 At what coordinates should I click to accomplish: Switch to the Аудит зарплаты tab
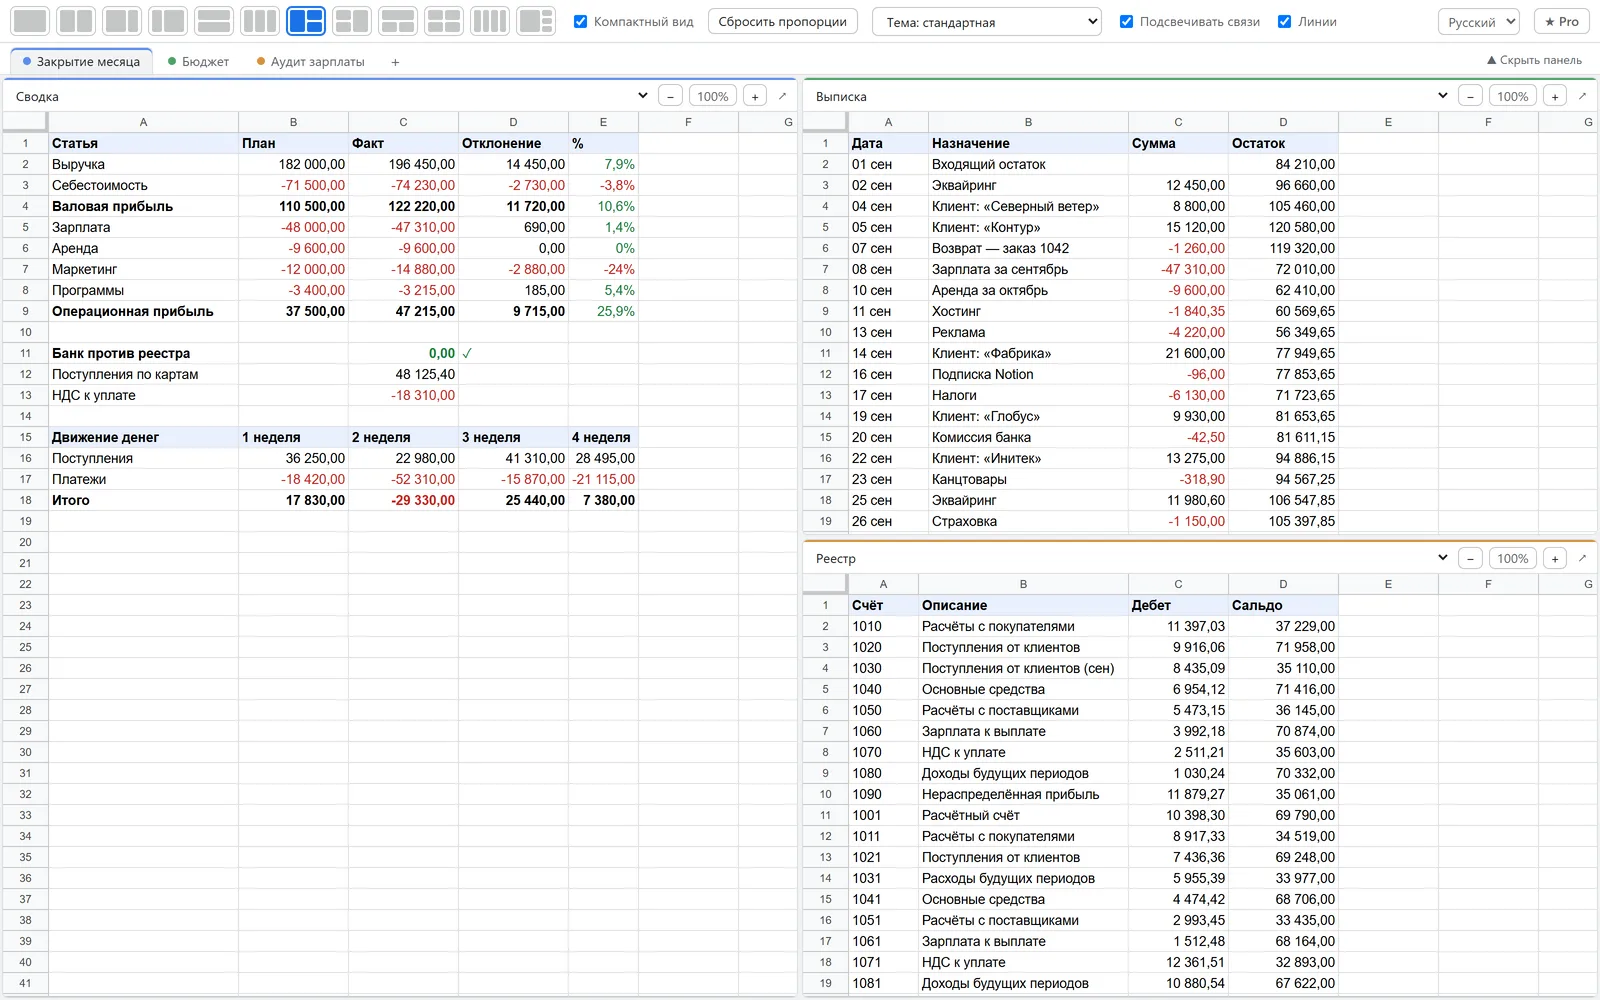[311, 62]
